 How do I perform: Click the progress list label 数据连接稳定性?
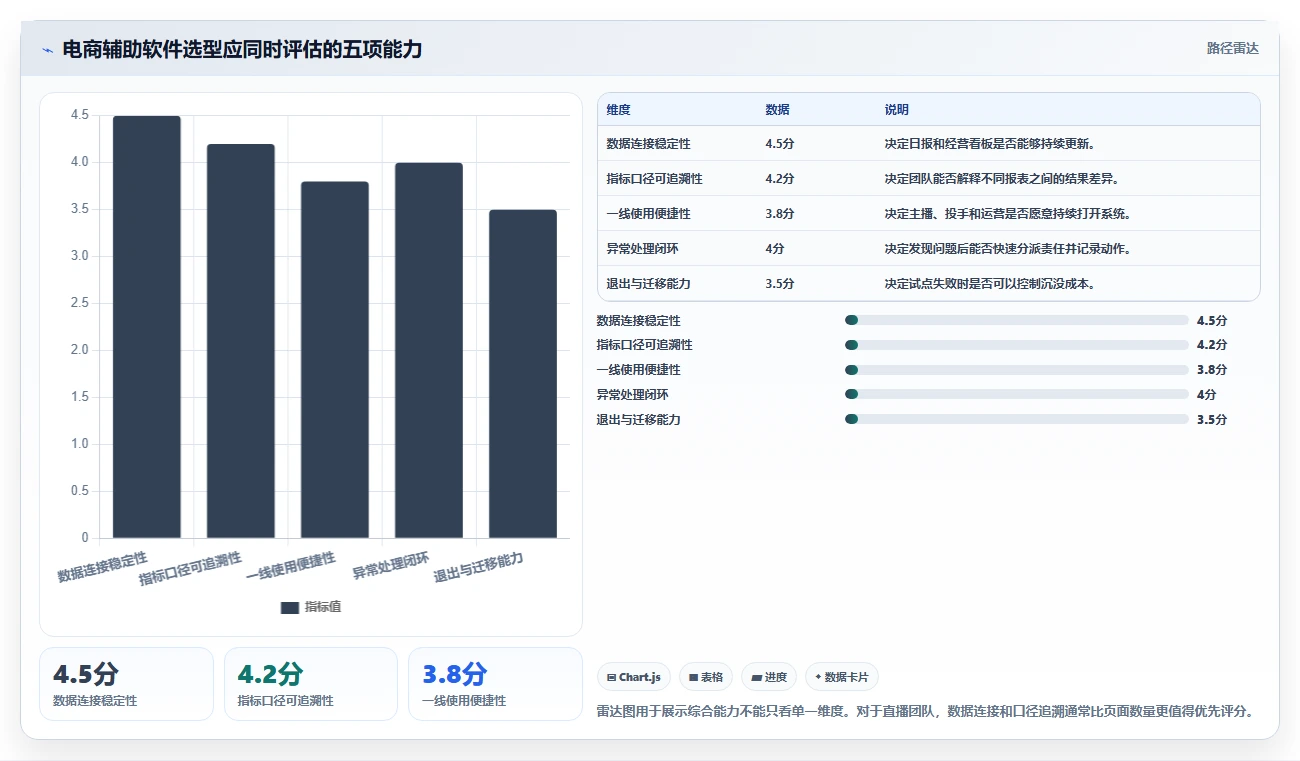coord(638,320)
